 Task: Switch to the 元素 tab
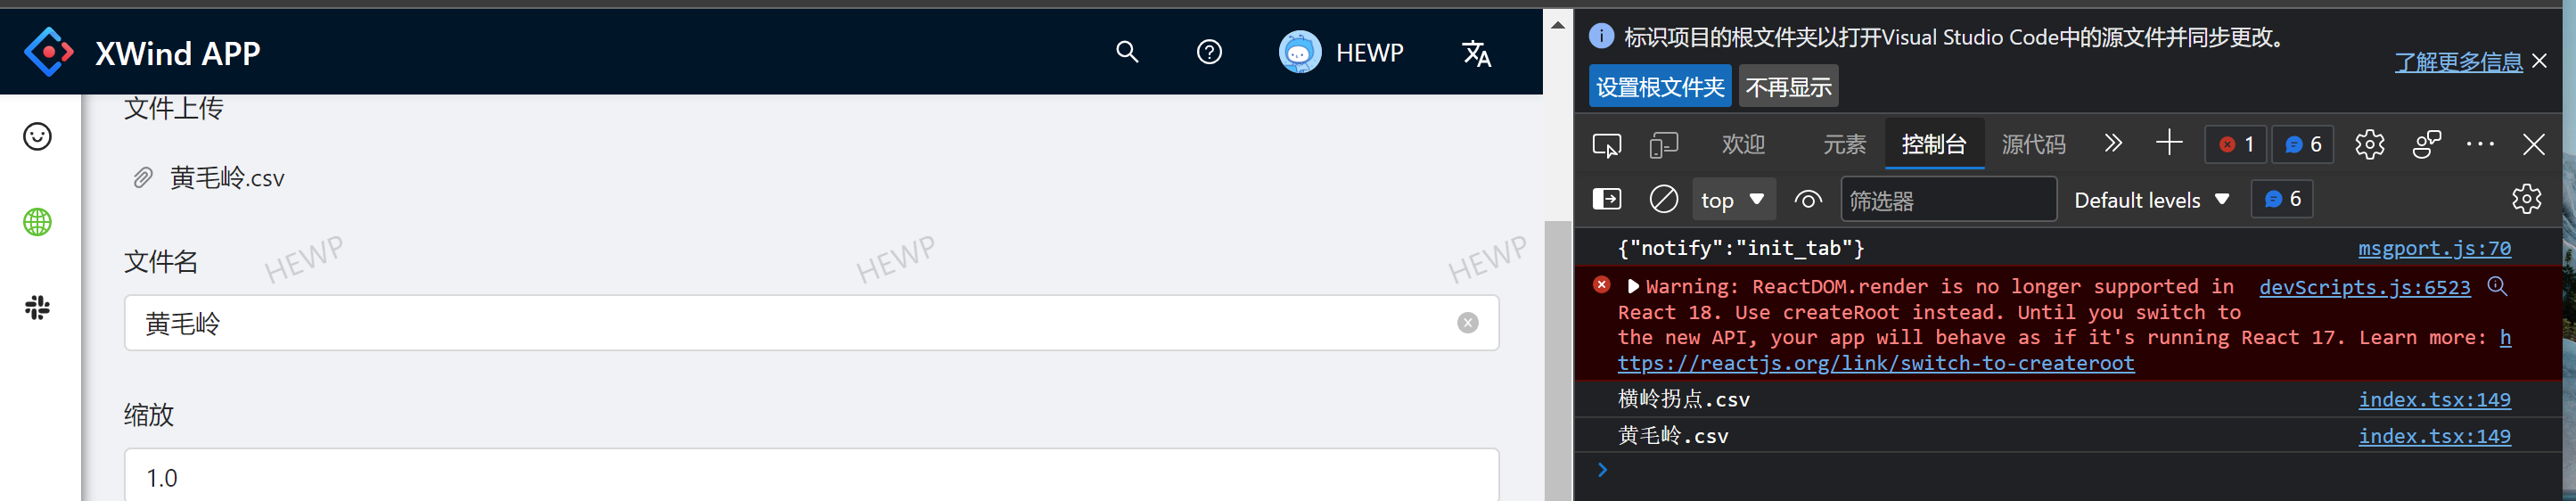1844,145
